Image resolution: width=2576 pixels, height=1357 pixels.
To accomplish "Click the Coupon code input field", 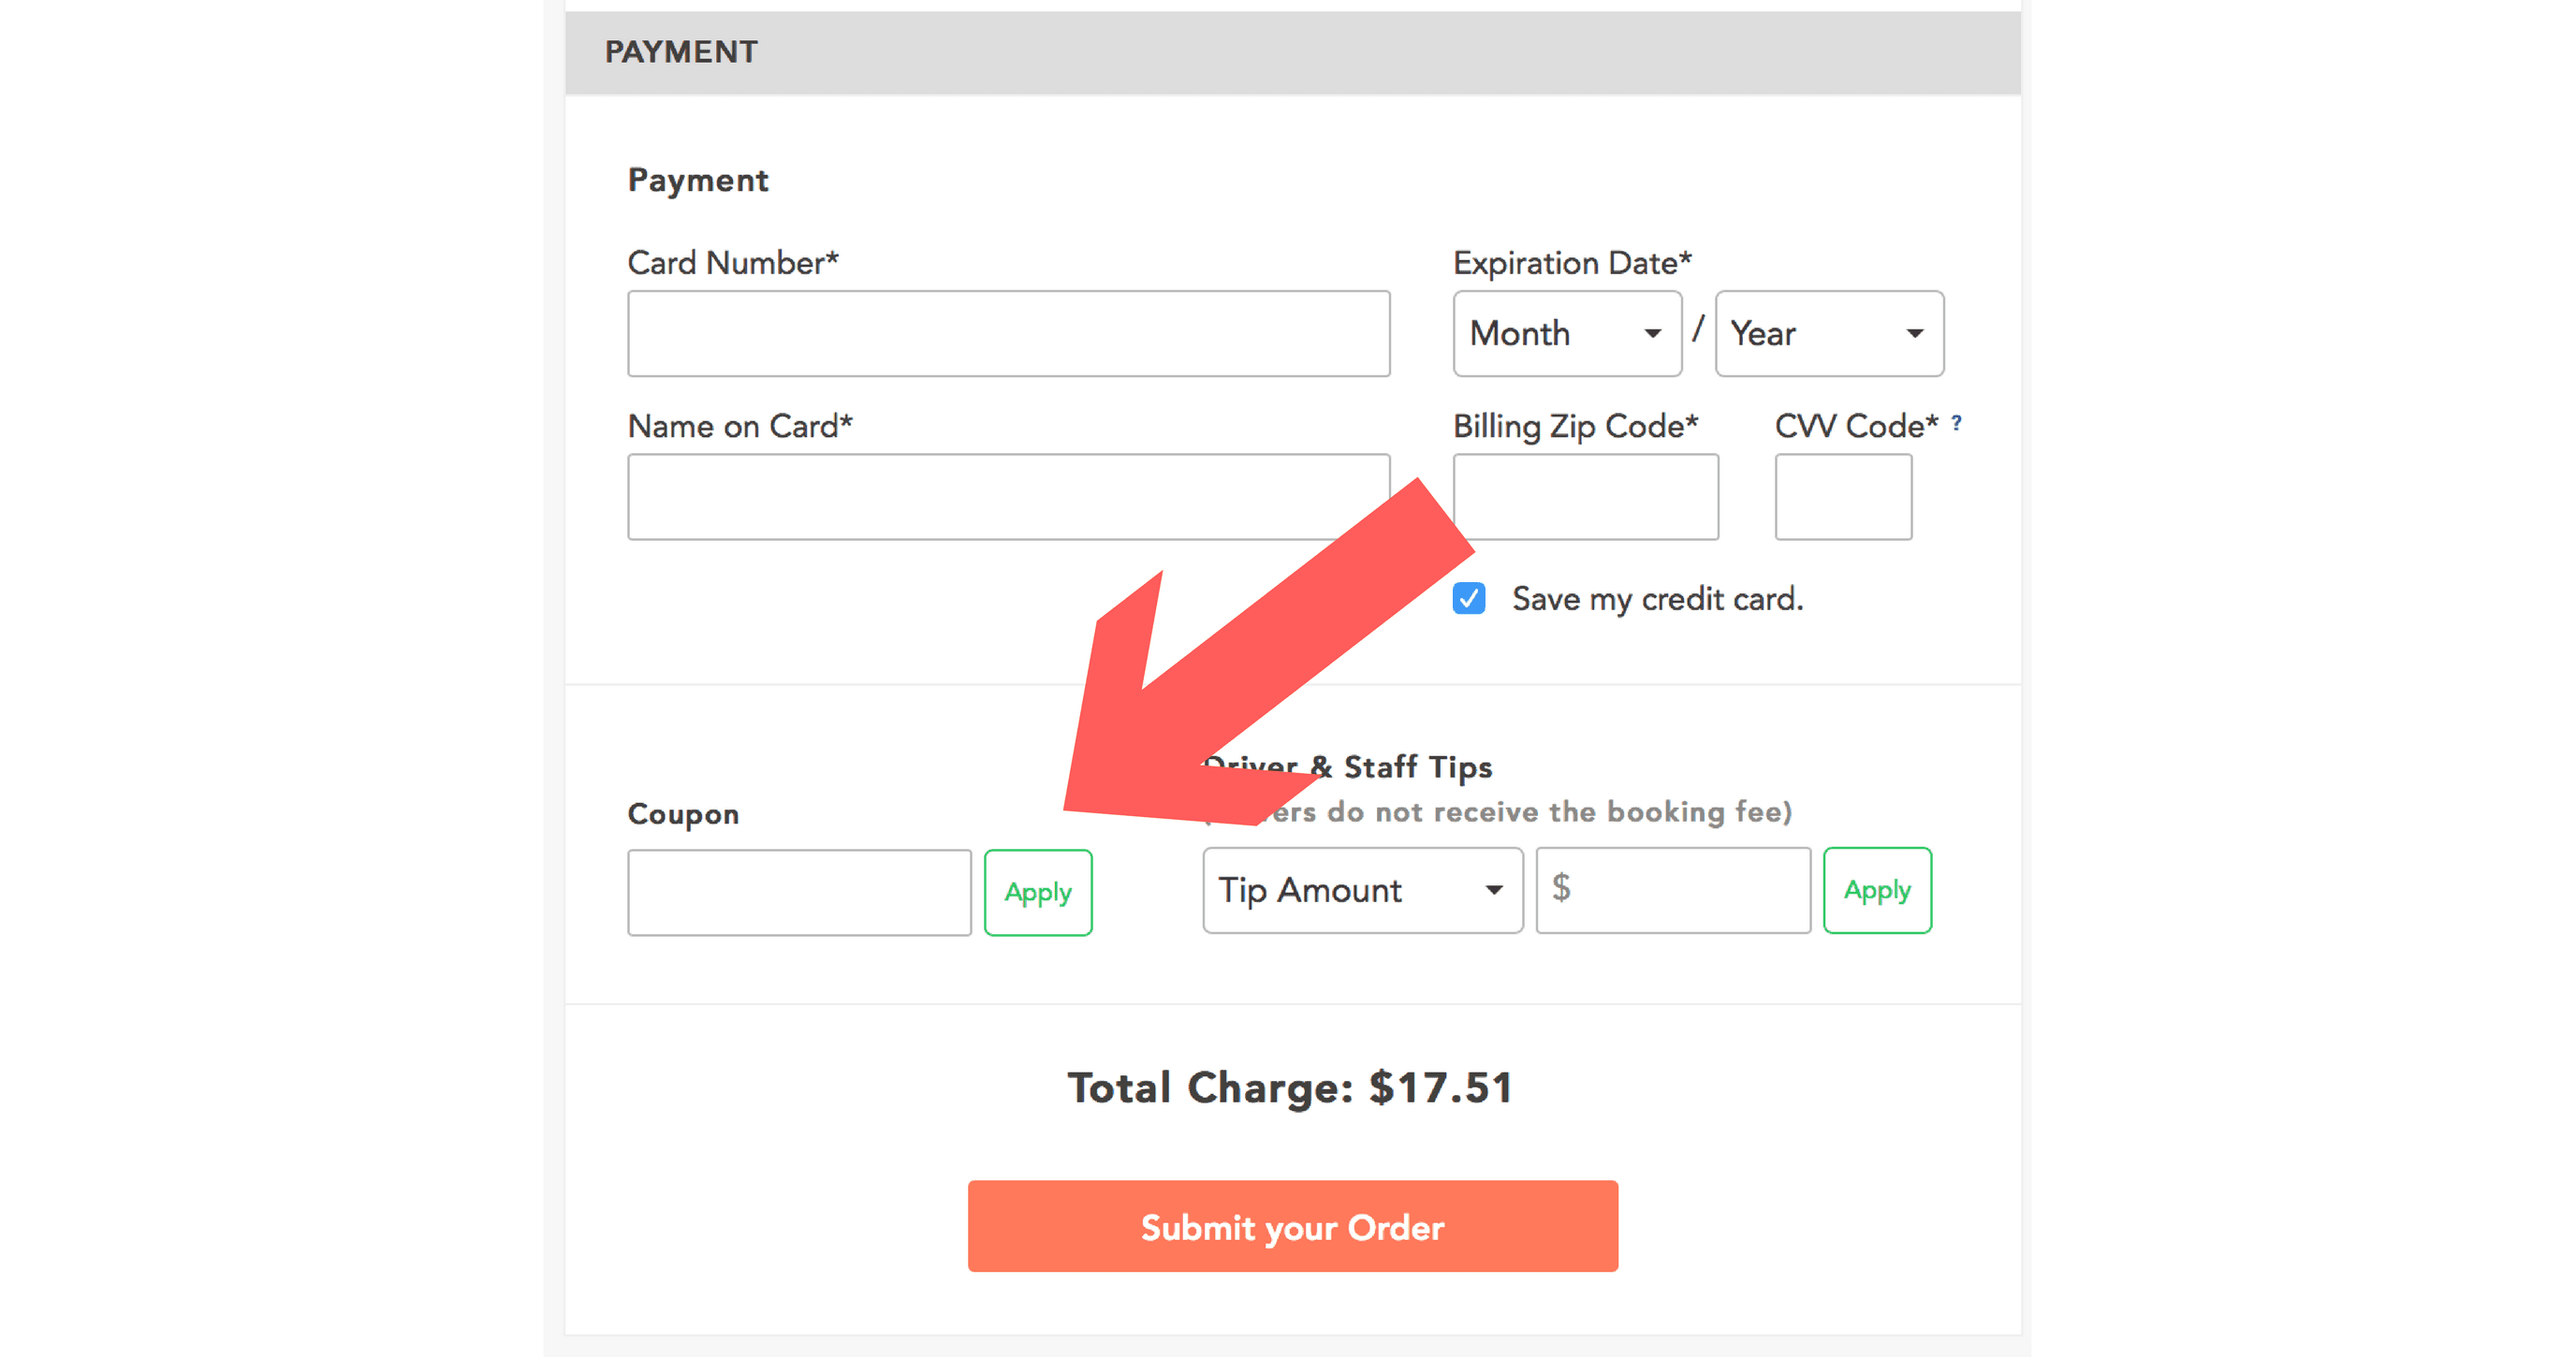I will pyautogui.click(x=799, y=892).
